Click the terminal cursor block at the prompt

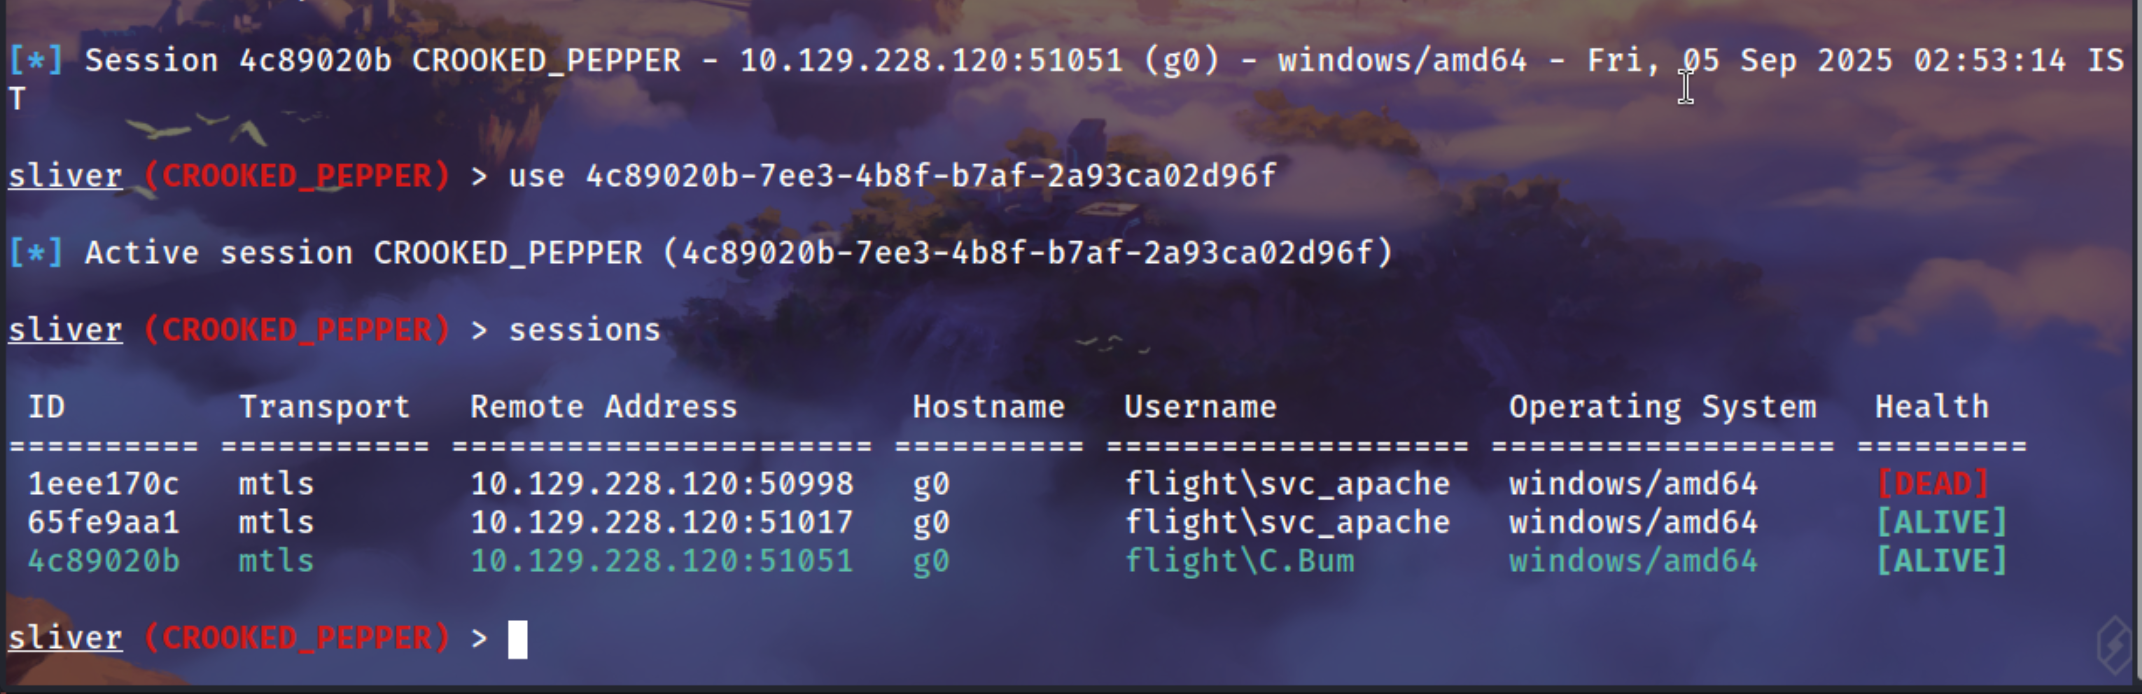517,639
